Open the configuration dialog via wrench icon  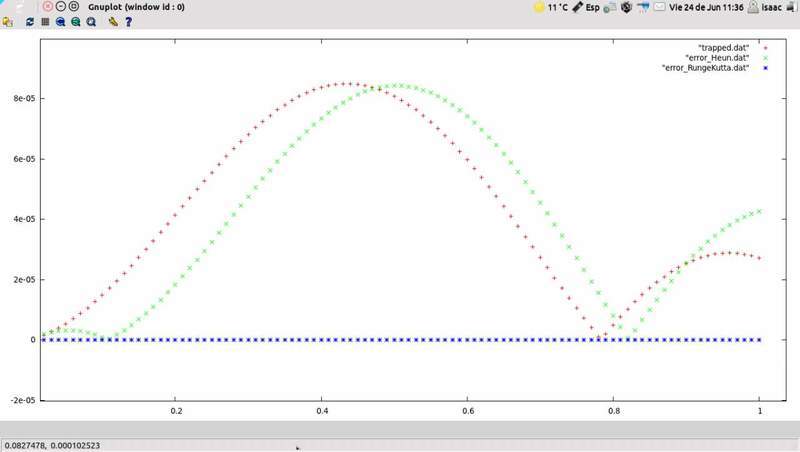click(113, 21)
